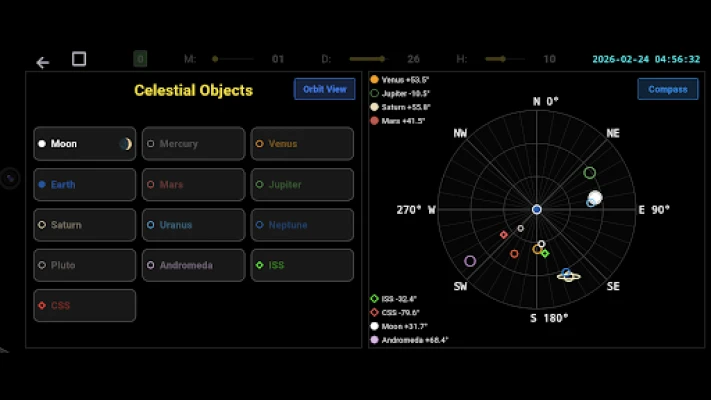Click the blue Earth center dot on chart
This screenshot has height=400, width=711.
[x=537, y=209]
